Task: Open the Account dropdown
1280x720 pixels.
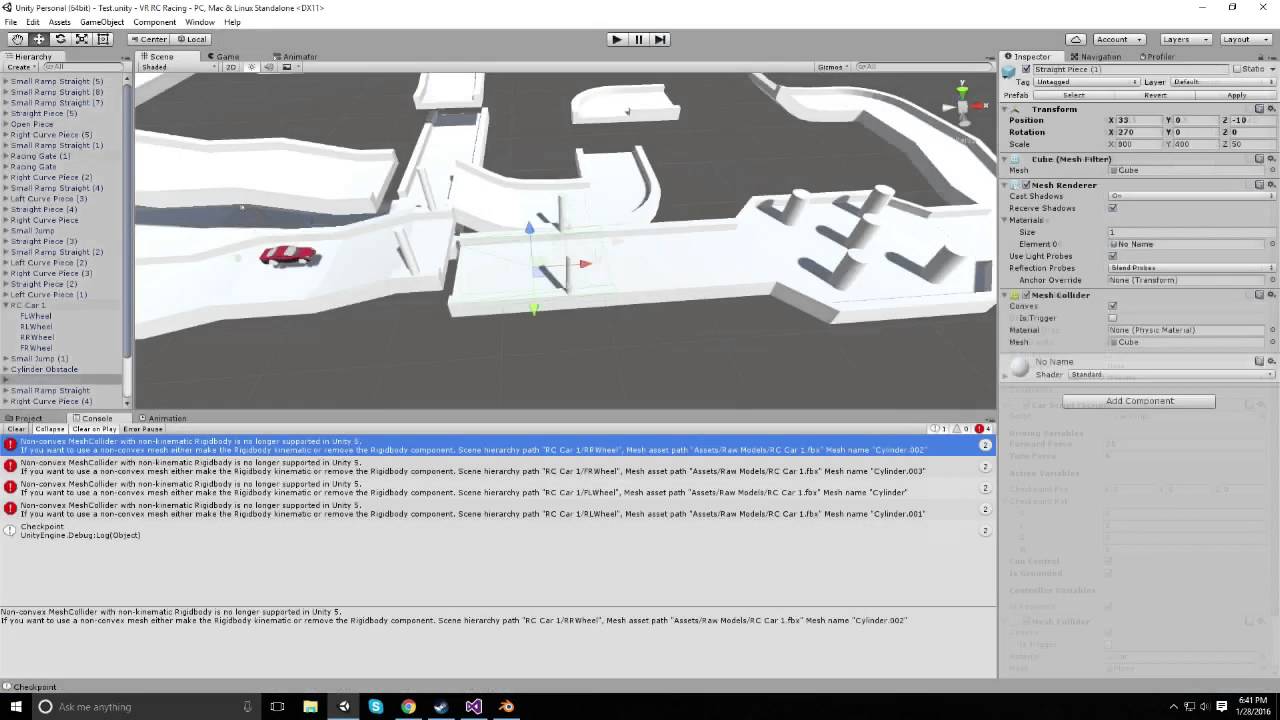Action: pyautogui.click(x=1118, y=39)
